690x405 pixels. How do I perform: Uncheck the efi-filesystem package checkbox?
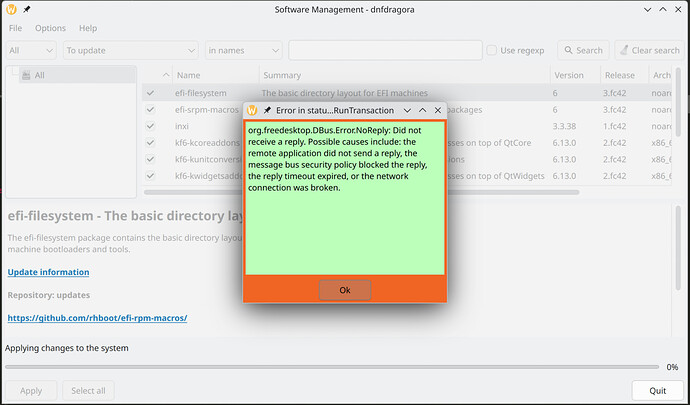pyautogui.click(x=150, y=93)
